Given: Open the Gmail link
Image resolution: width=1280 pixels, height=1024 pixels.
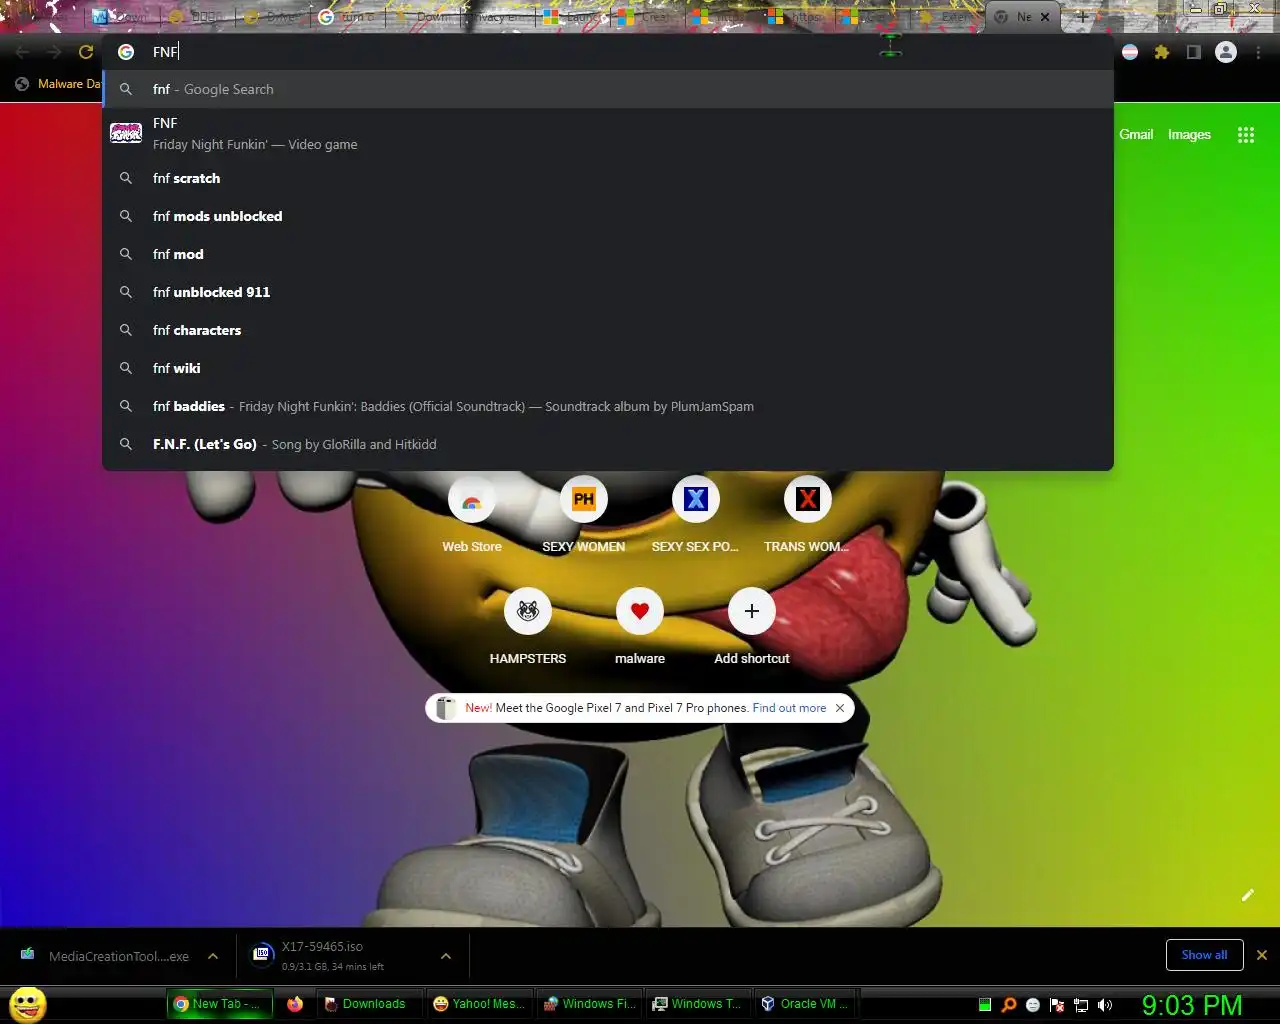Looking at the screenshot, I should click(1136, 134).
